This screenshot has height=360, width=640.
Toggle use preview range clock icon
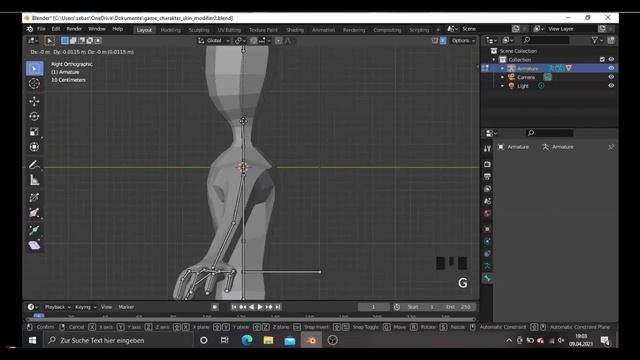(397, 307)
